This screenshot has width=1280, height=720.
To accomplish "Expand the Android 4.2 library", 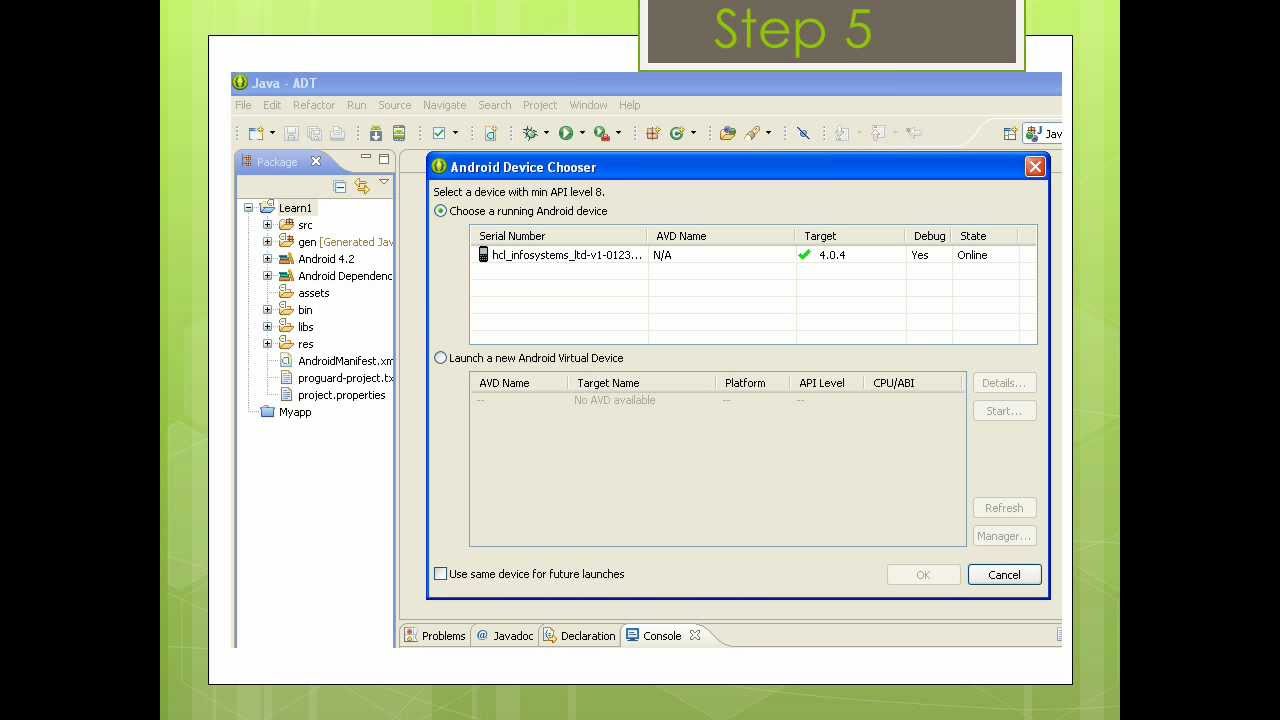I will 267,259.
